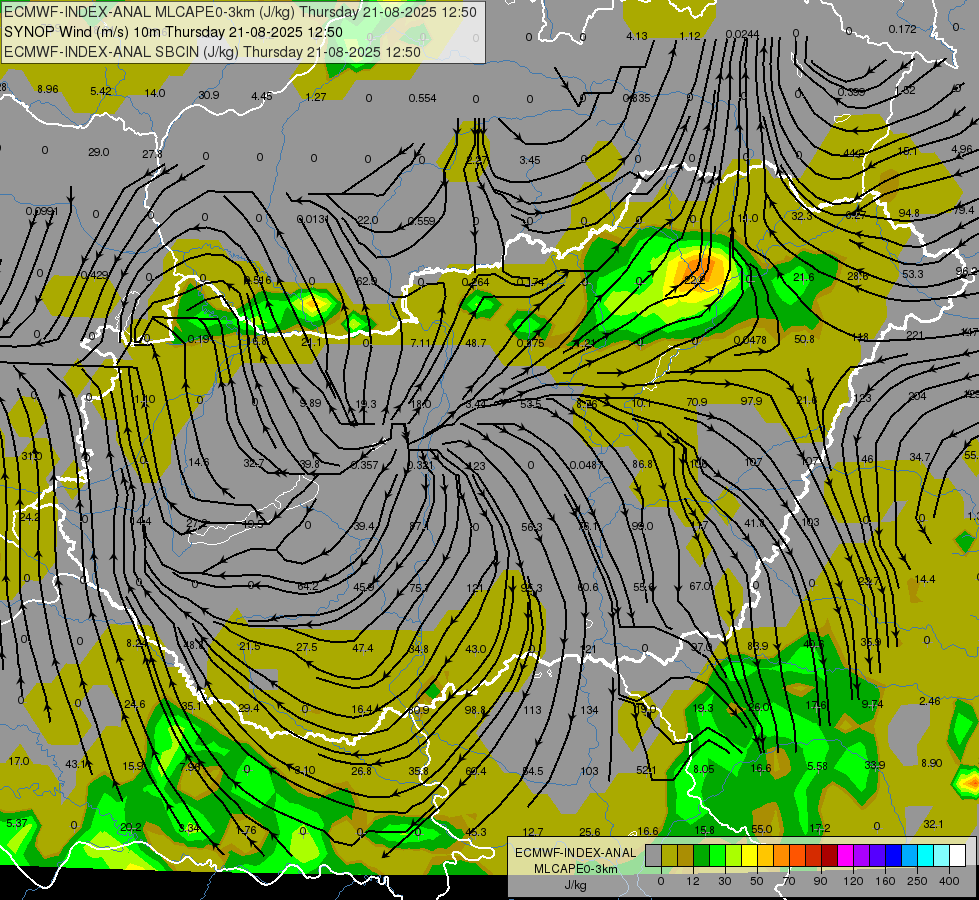The height and width of the screenshot is (900, 979).
Task: Click the 22.2 value in the orange hotspot
Action: pyautogui.click(x=695, y=280)
